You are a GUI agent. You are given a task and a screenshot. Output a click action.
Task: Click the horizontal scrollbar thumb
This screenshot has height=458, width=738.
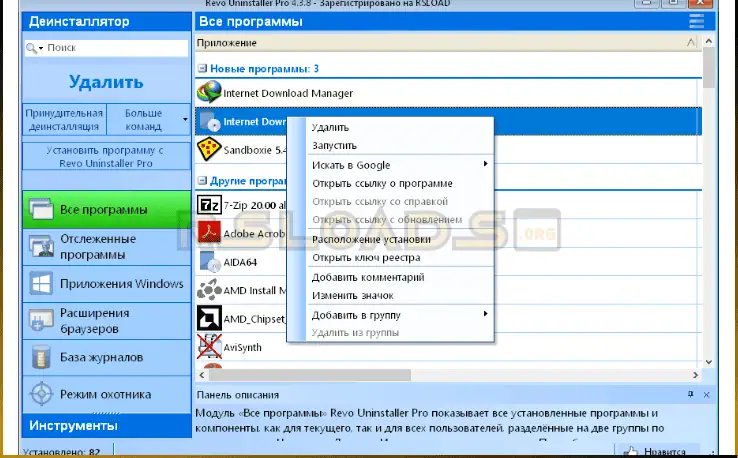[310, 375]
